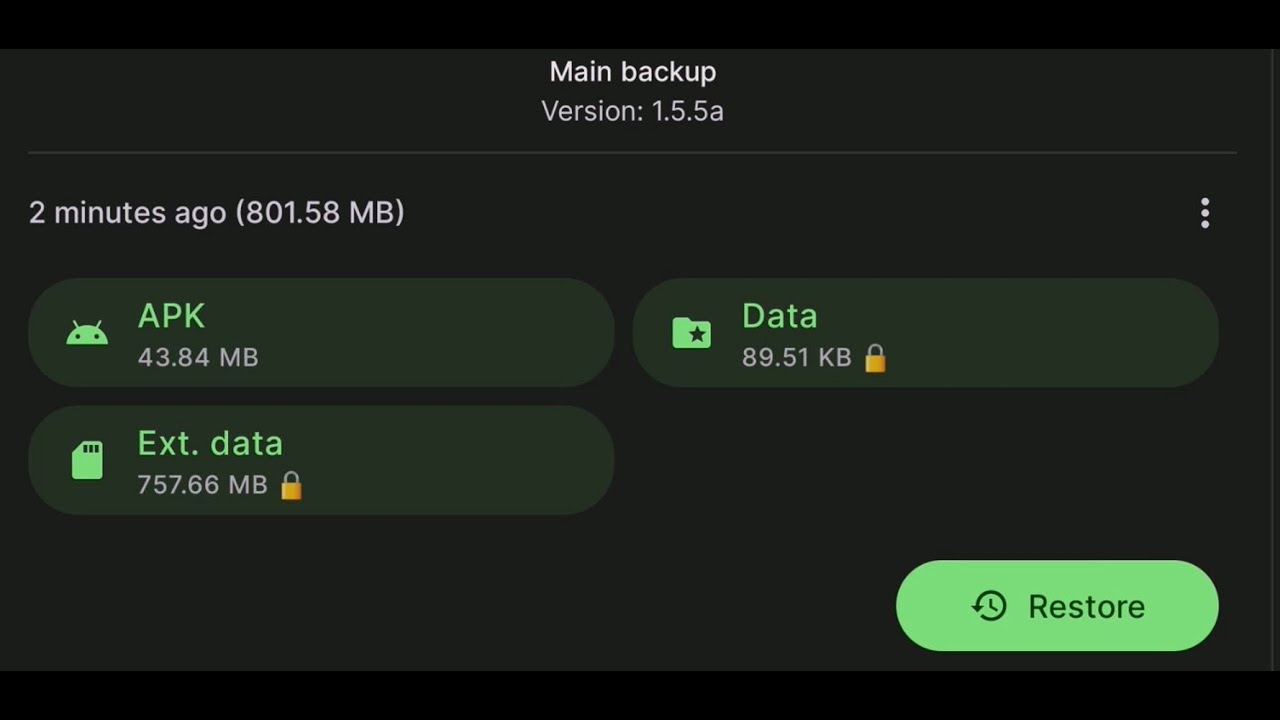Viewport: 1280px width, 720px height.
Task: Click the Restore button text label
Action: pyautogui.click(x=1086, y=606)
